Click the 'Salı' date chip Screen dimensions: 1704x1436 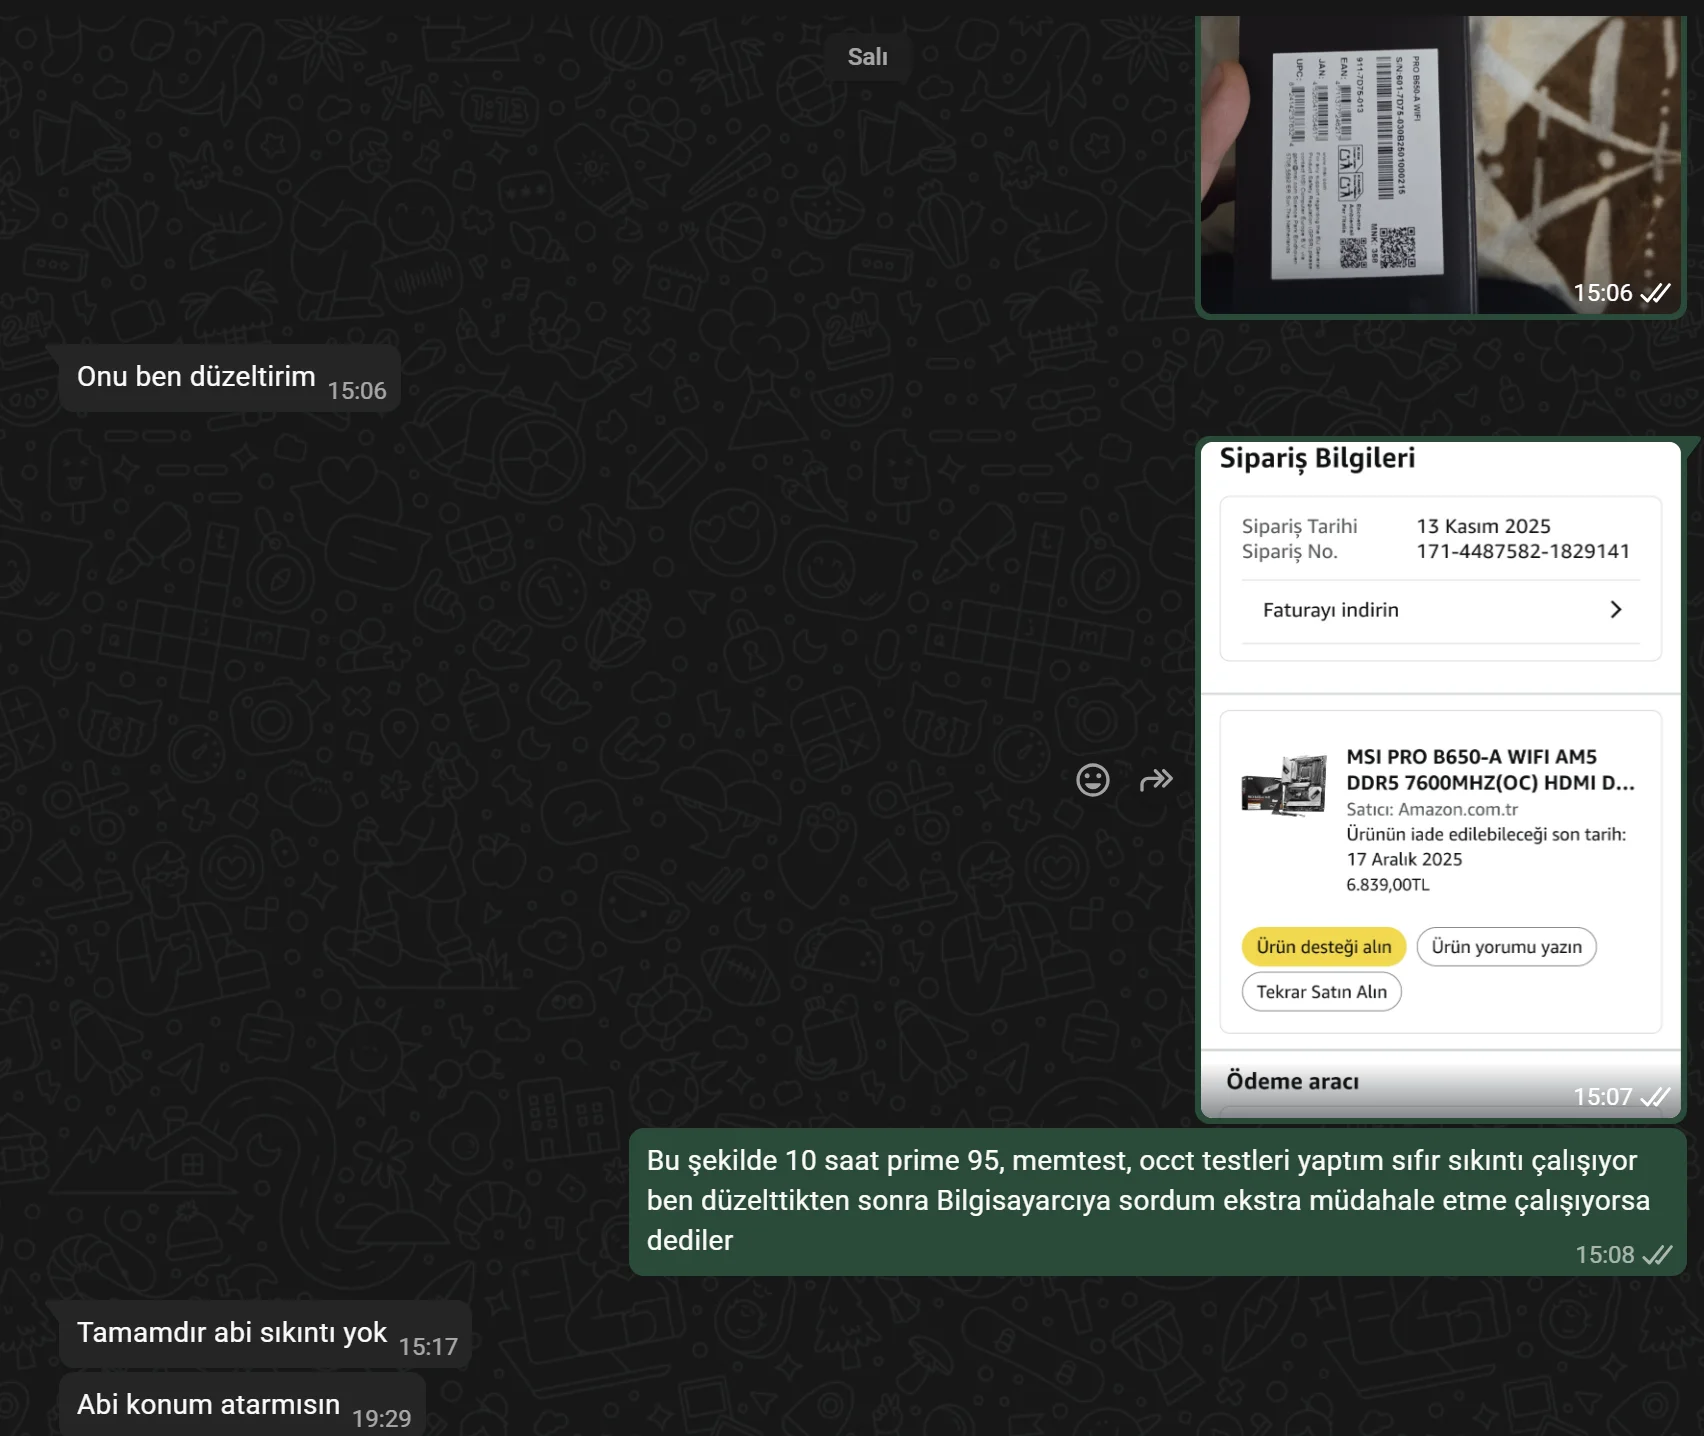click(868, 57)
